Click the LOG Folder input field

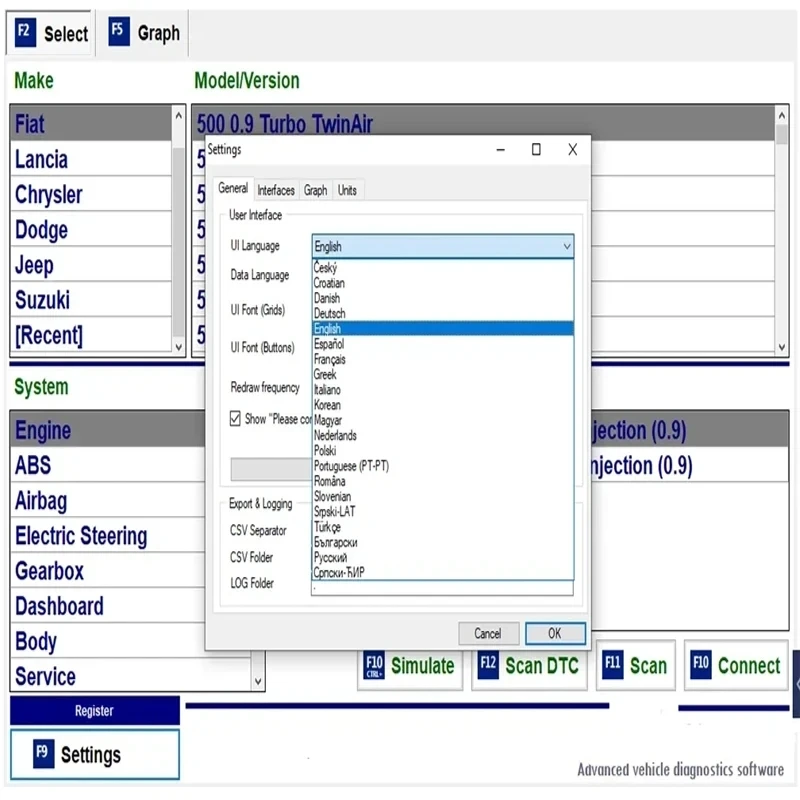pos(442,588)
